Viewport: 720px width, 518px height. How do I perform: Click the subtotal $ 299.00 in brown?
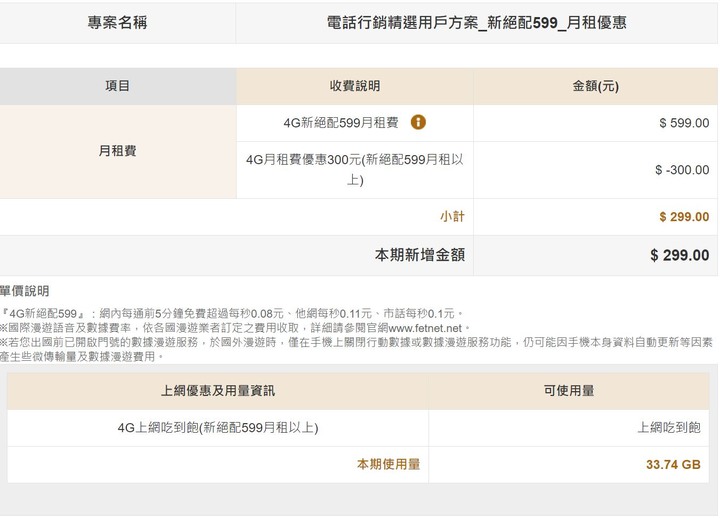[x=684, y=217]
